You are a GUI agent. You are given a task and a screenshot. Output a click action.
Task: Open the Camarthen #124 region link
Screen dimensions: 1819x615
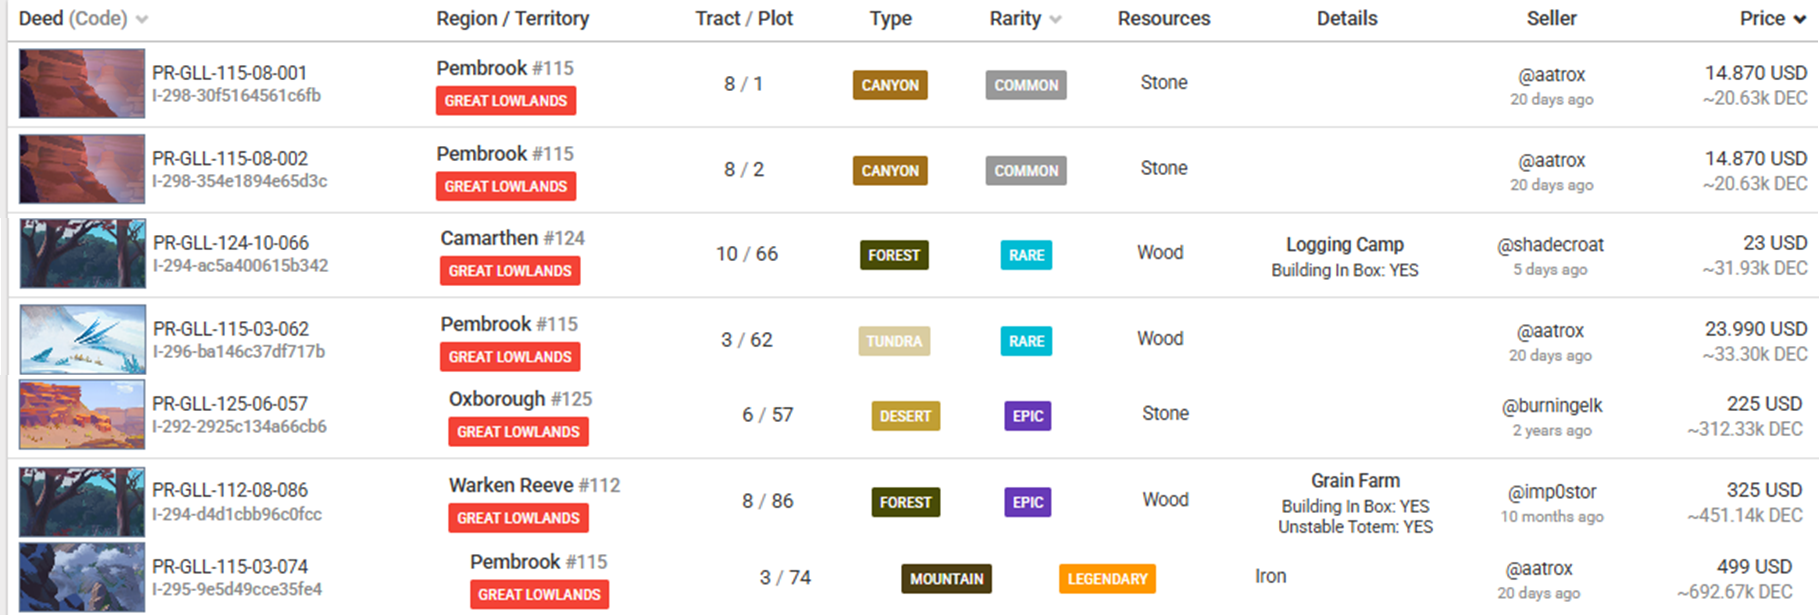point(512,238)
